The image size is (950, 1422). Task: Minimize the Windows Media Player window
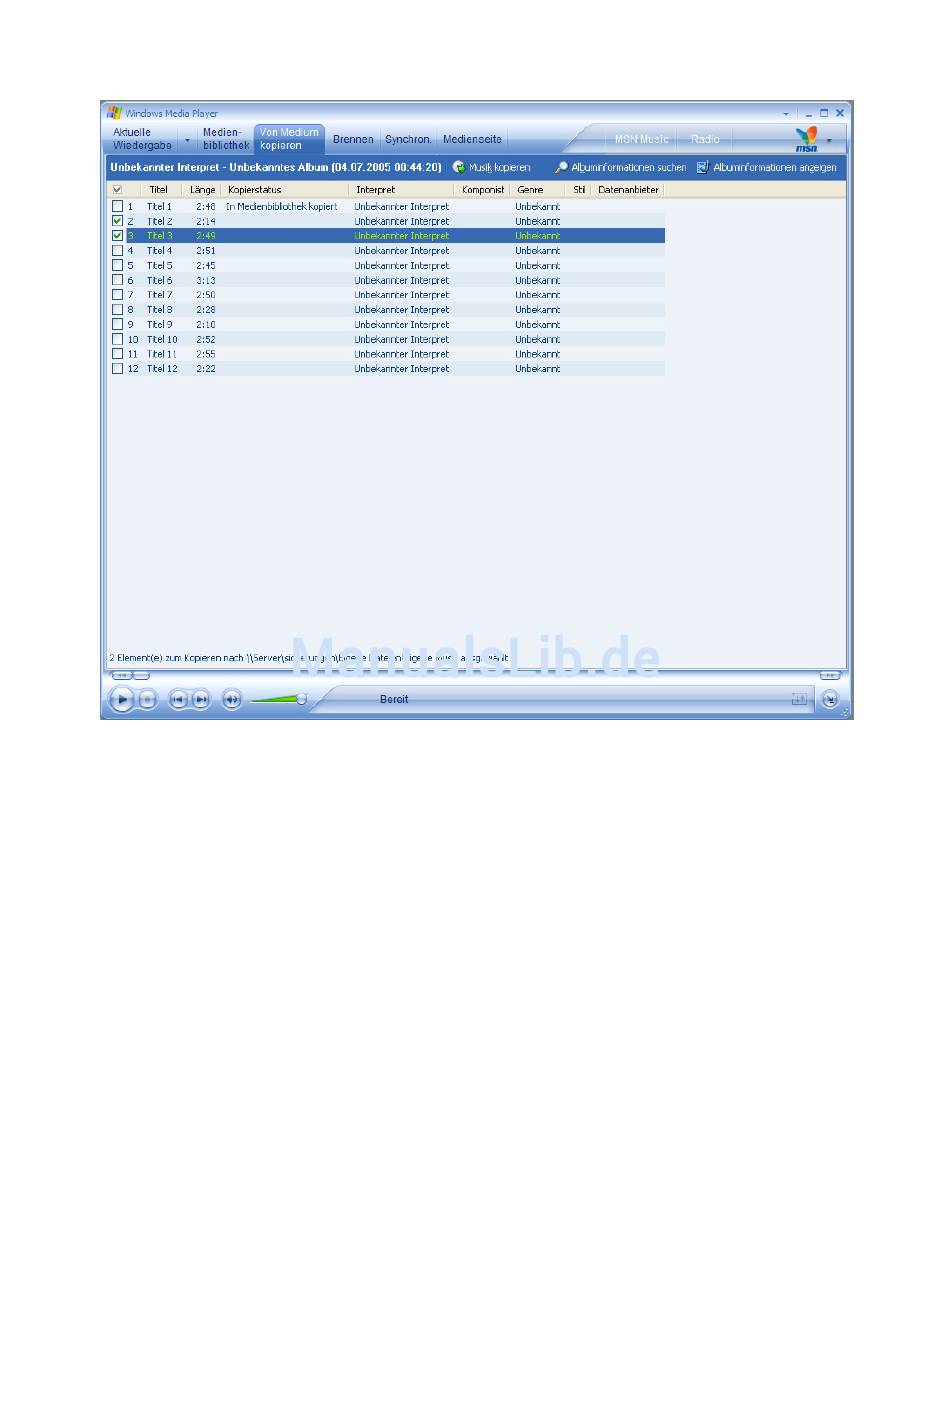[809, 114]
